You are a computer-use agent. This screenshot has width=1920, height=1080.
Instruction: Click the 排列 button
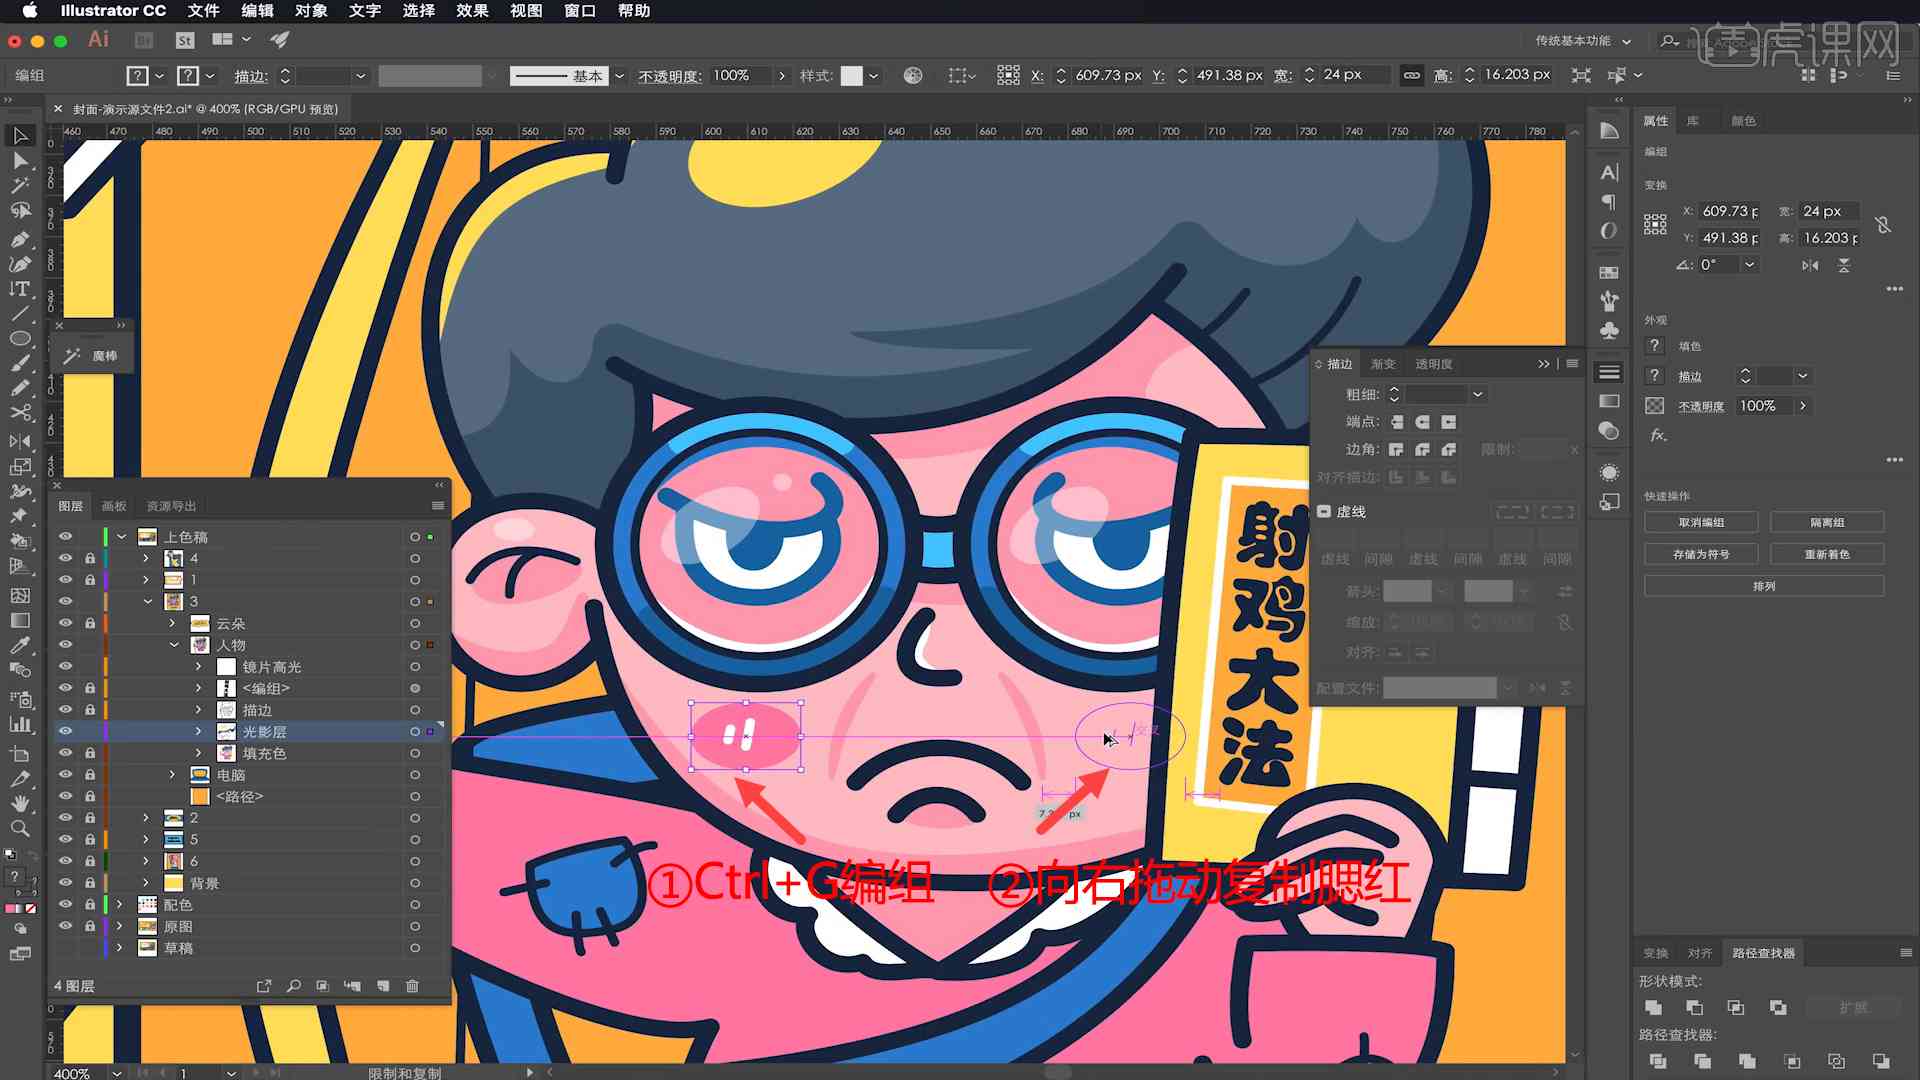pos(1764,586)
